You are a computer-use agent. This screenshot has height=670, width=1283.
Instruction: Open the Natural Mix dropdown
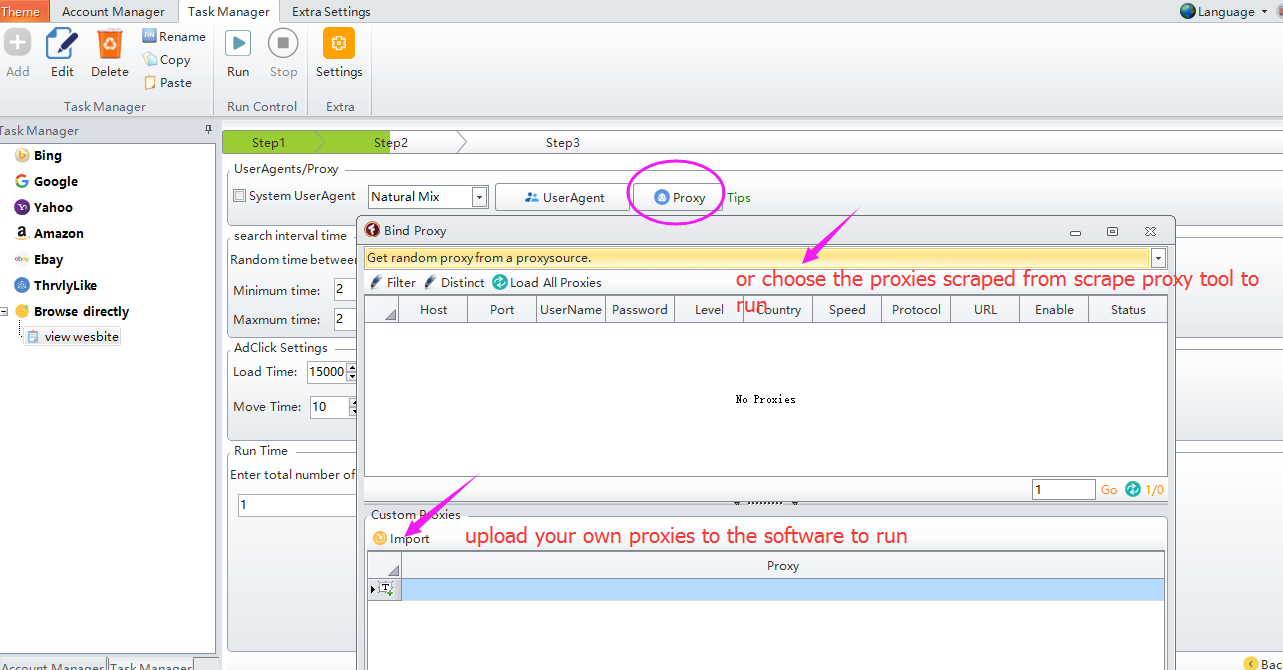click(x=479, y=197)
